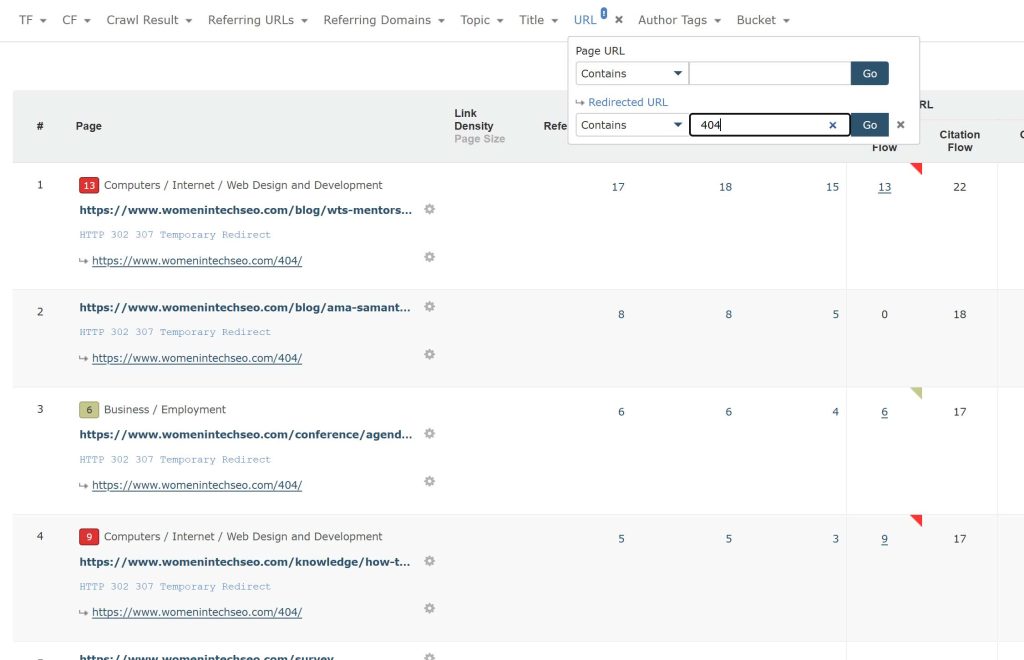Open the Redirected URL Contains dropdown
The height and width of the screenshot is (660, 1024).
(x=632, y=125)
